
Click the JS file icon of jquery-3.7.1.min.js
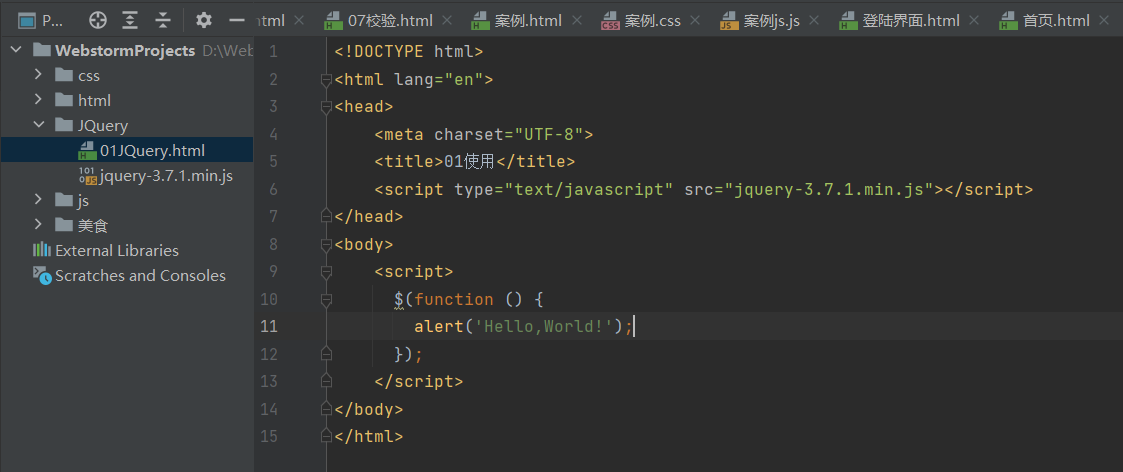click(x=87, y=175)
